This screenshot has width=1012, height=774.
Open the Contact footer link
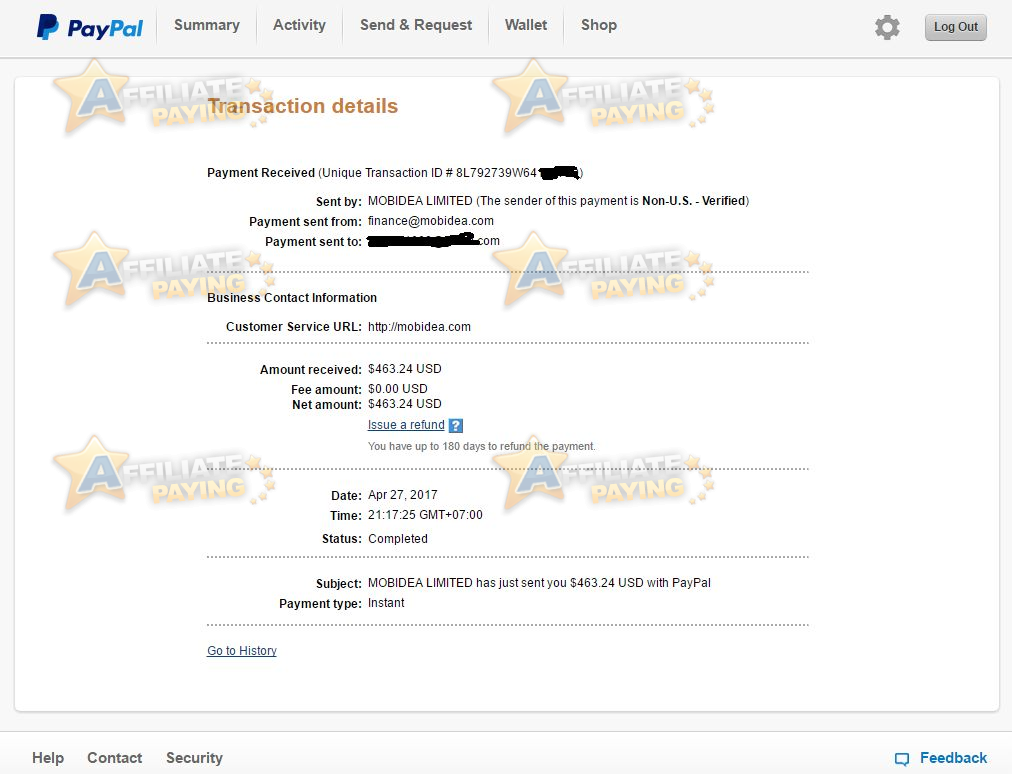[x=115, y=758]
